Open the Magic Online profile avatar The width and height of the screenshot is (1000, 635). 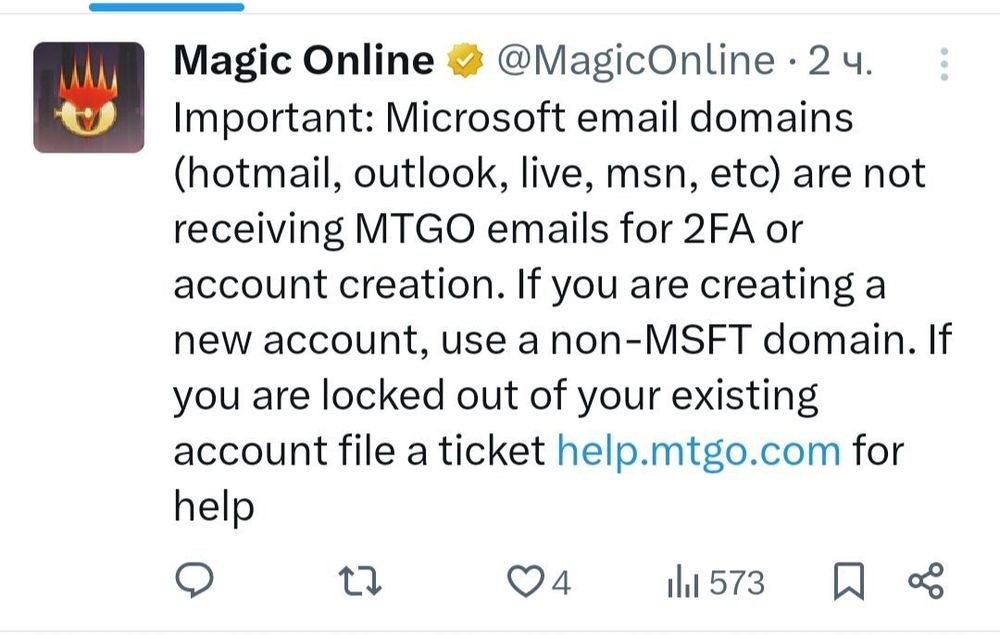click(89, 97)
